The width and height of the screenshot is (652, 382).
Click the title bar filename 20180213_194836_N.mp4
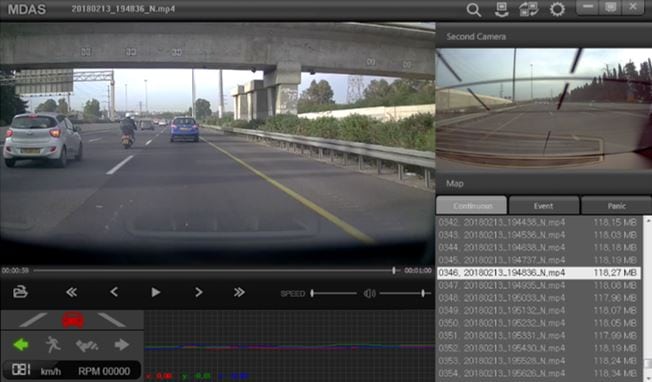(x=123, y=9)
